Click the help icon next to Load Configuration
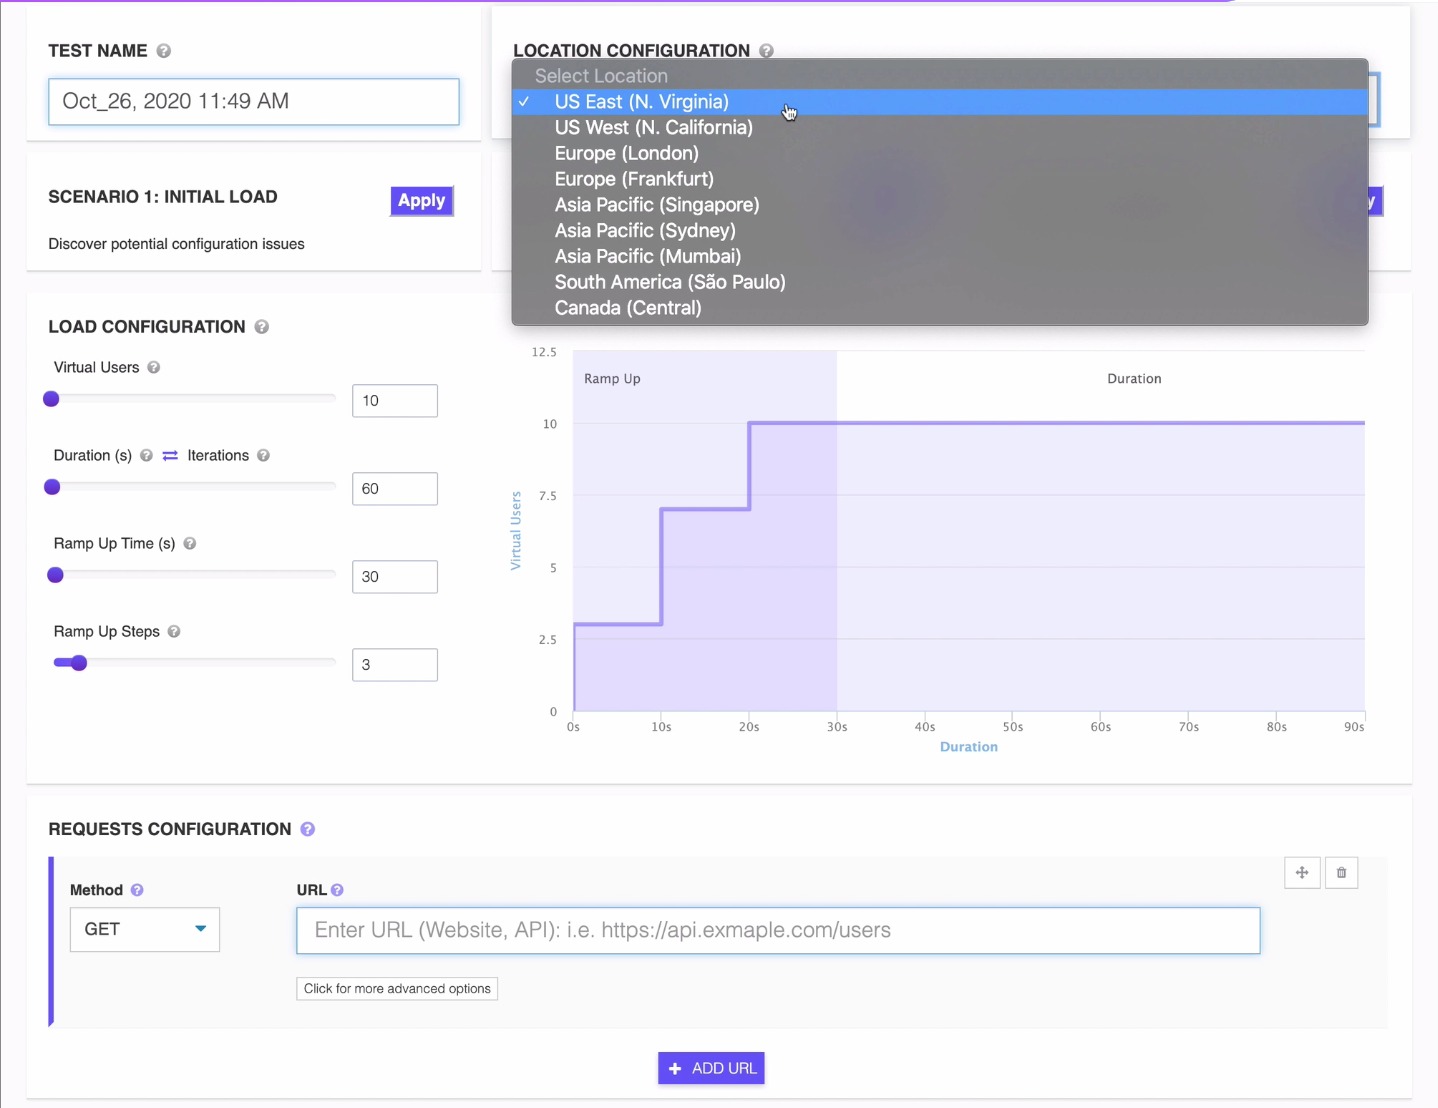 tap(262, 327)
